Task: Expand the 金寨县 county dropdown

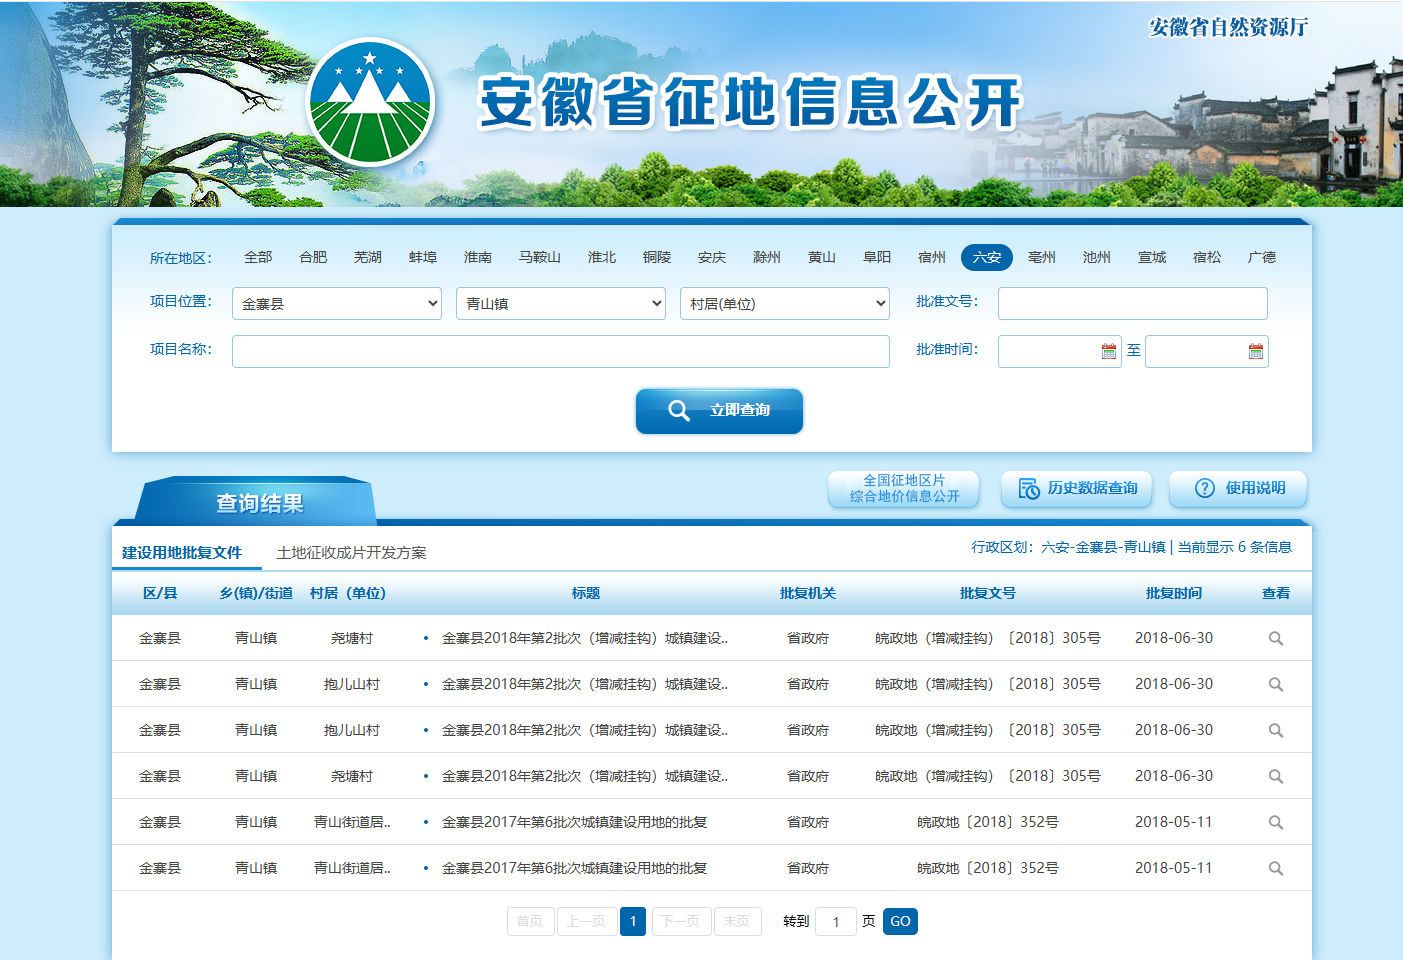Action: coord(337,303)
